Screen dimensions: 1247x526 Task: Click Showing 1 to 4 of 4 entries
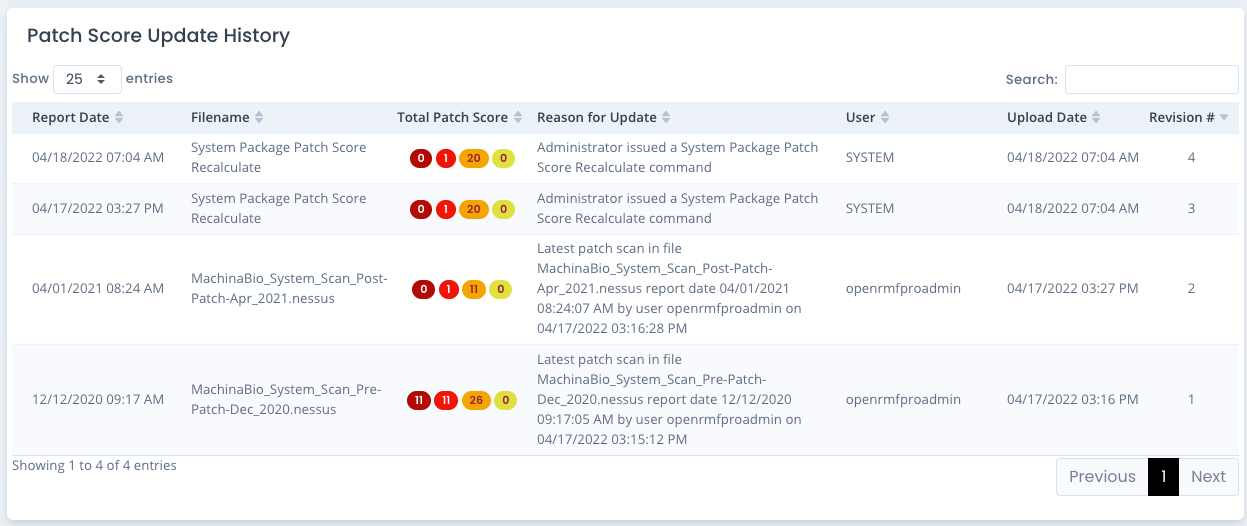point(94,466)
